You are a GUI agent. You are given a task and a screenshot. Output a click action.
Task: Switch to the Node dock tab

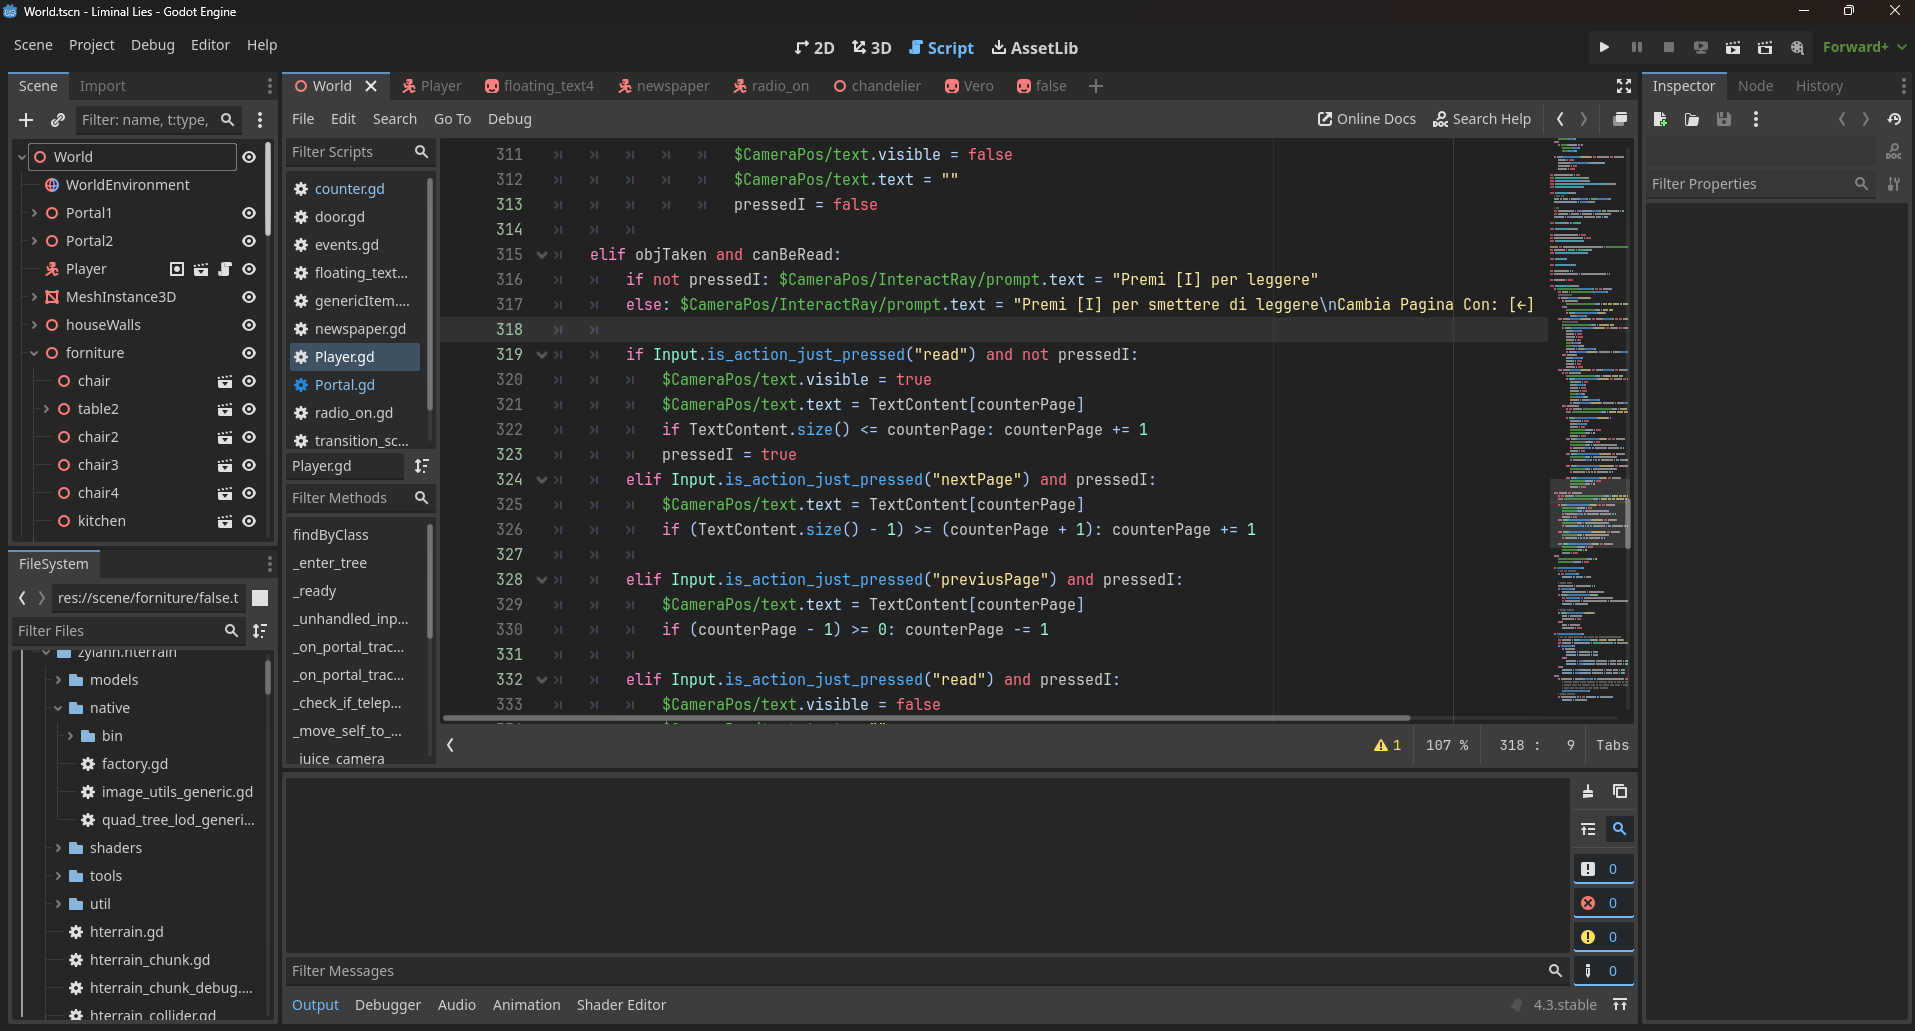[x=1755, y=86]
